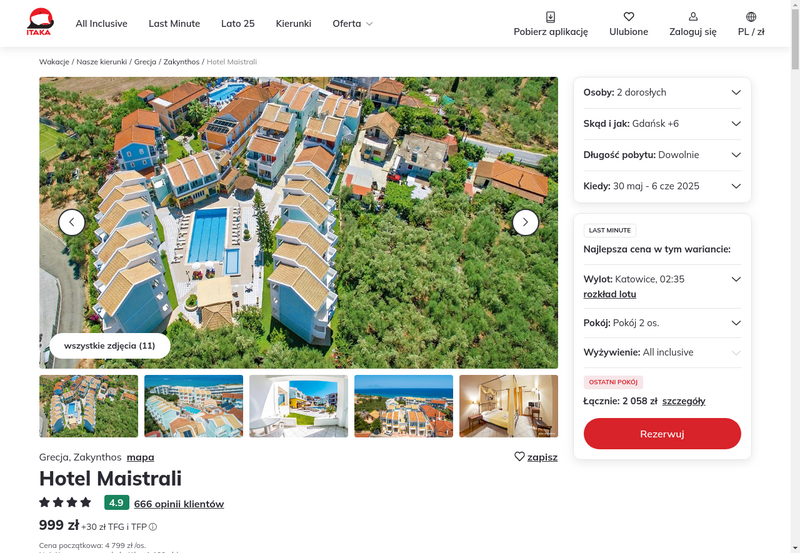This screenshot has width=800, height=553.
Task: Open the Kiedy date range dropdown
Action: tap(662, 186)
